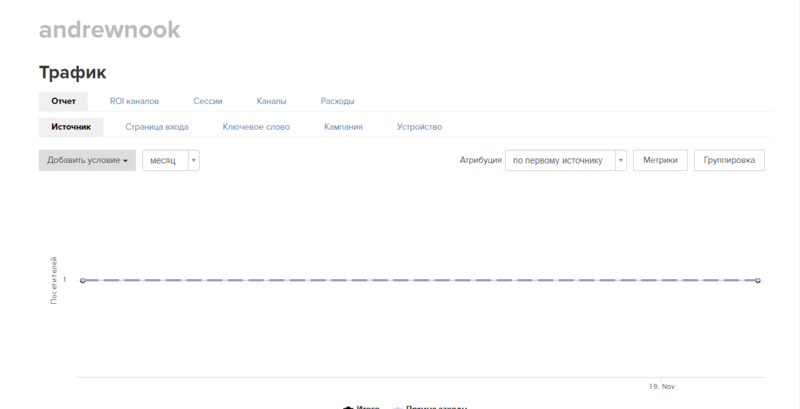
Task: Open the Расходы tab
Action: [x=337, y=101]
